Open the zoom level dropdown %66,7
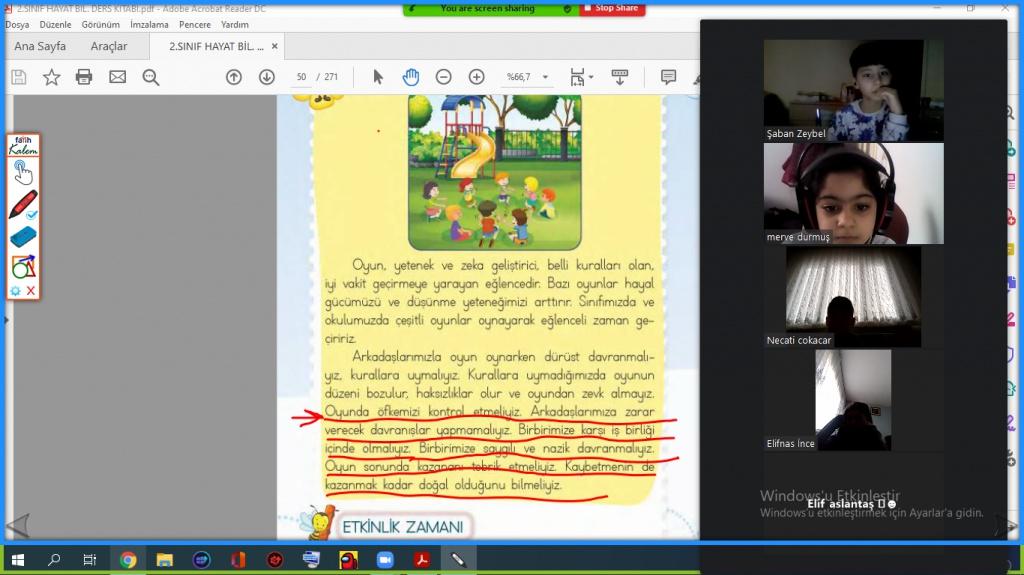The image size is (1024, 575). coord(527,77)
